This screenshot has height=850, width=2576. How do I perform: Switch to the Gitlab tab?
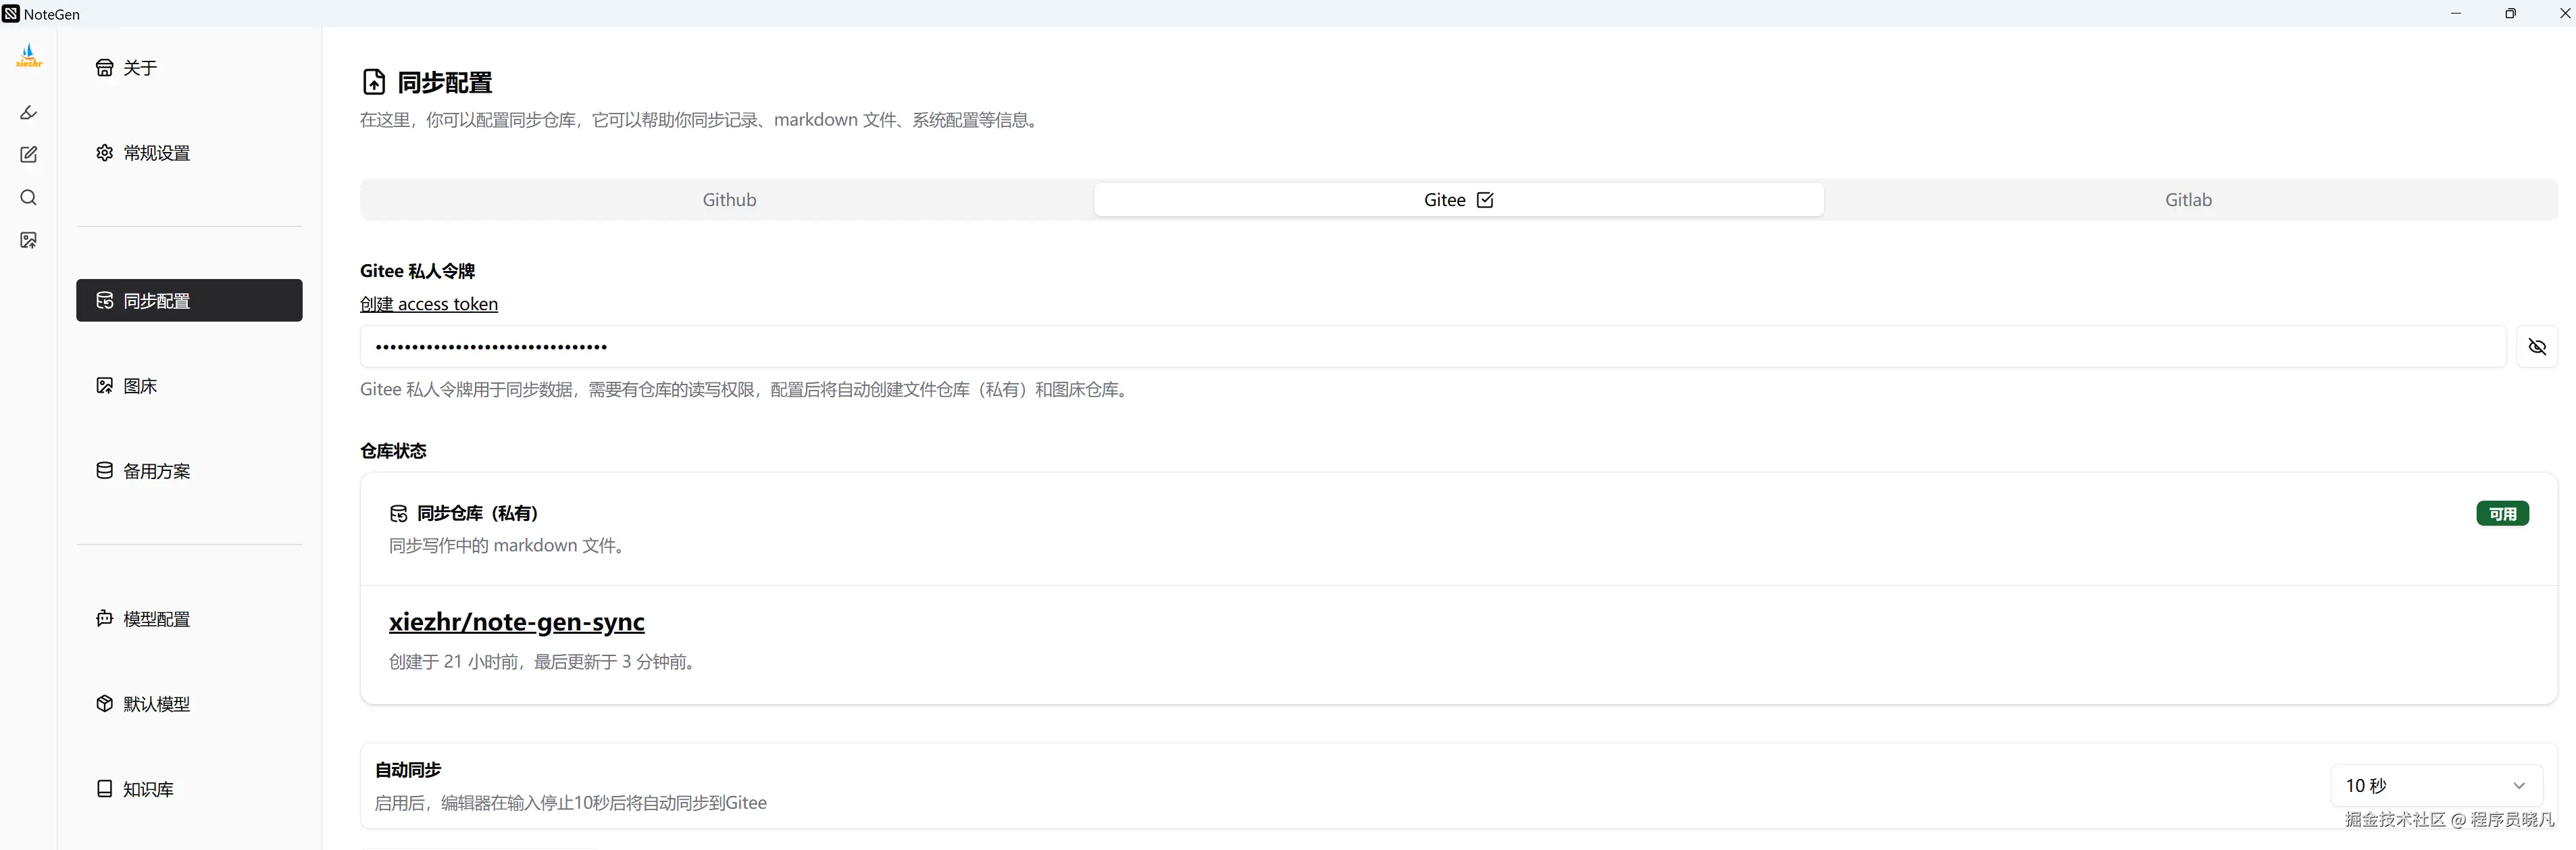(2187, 200)
